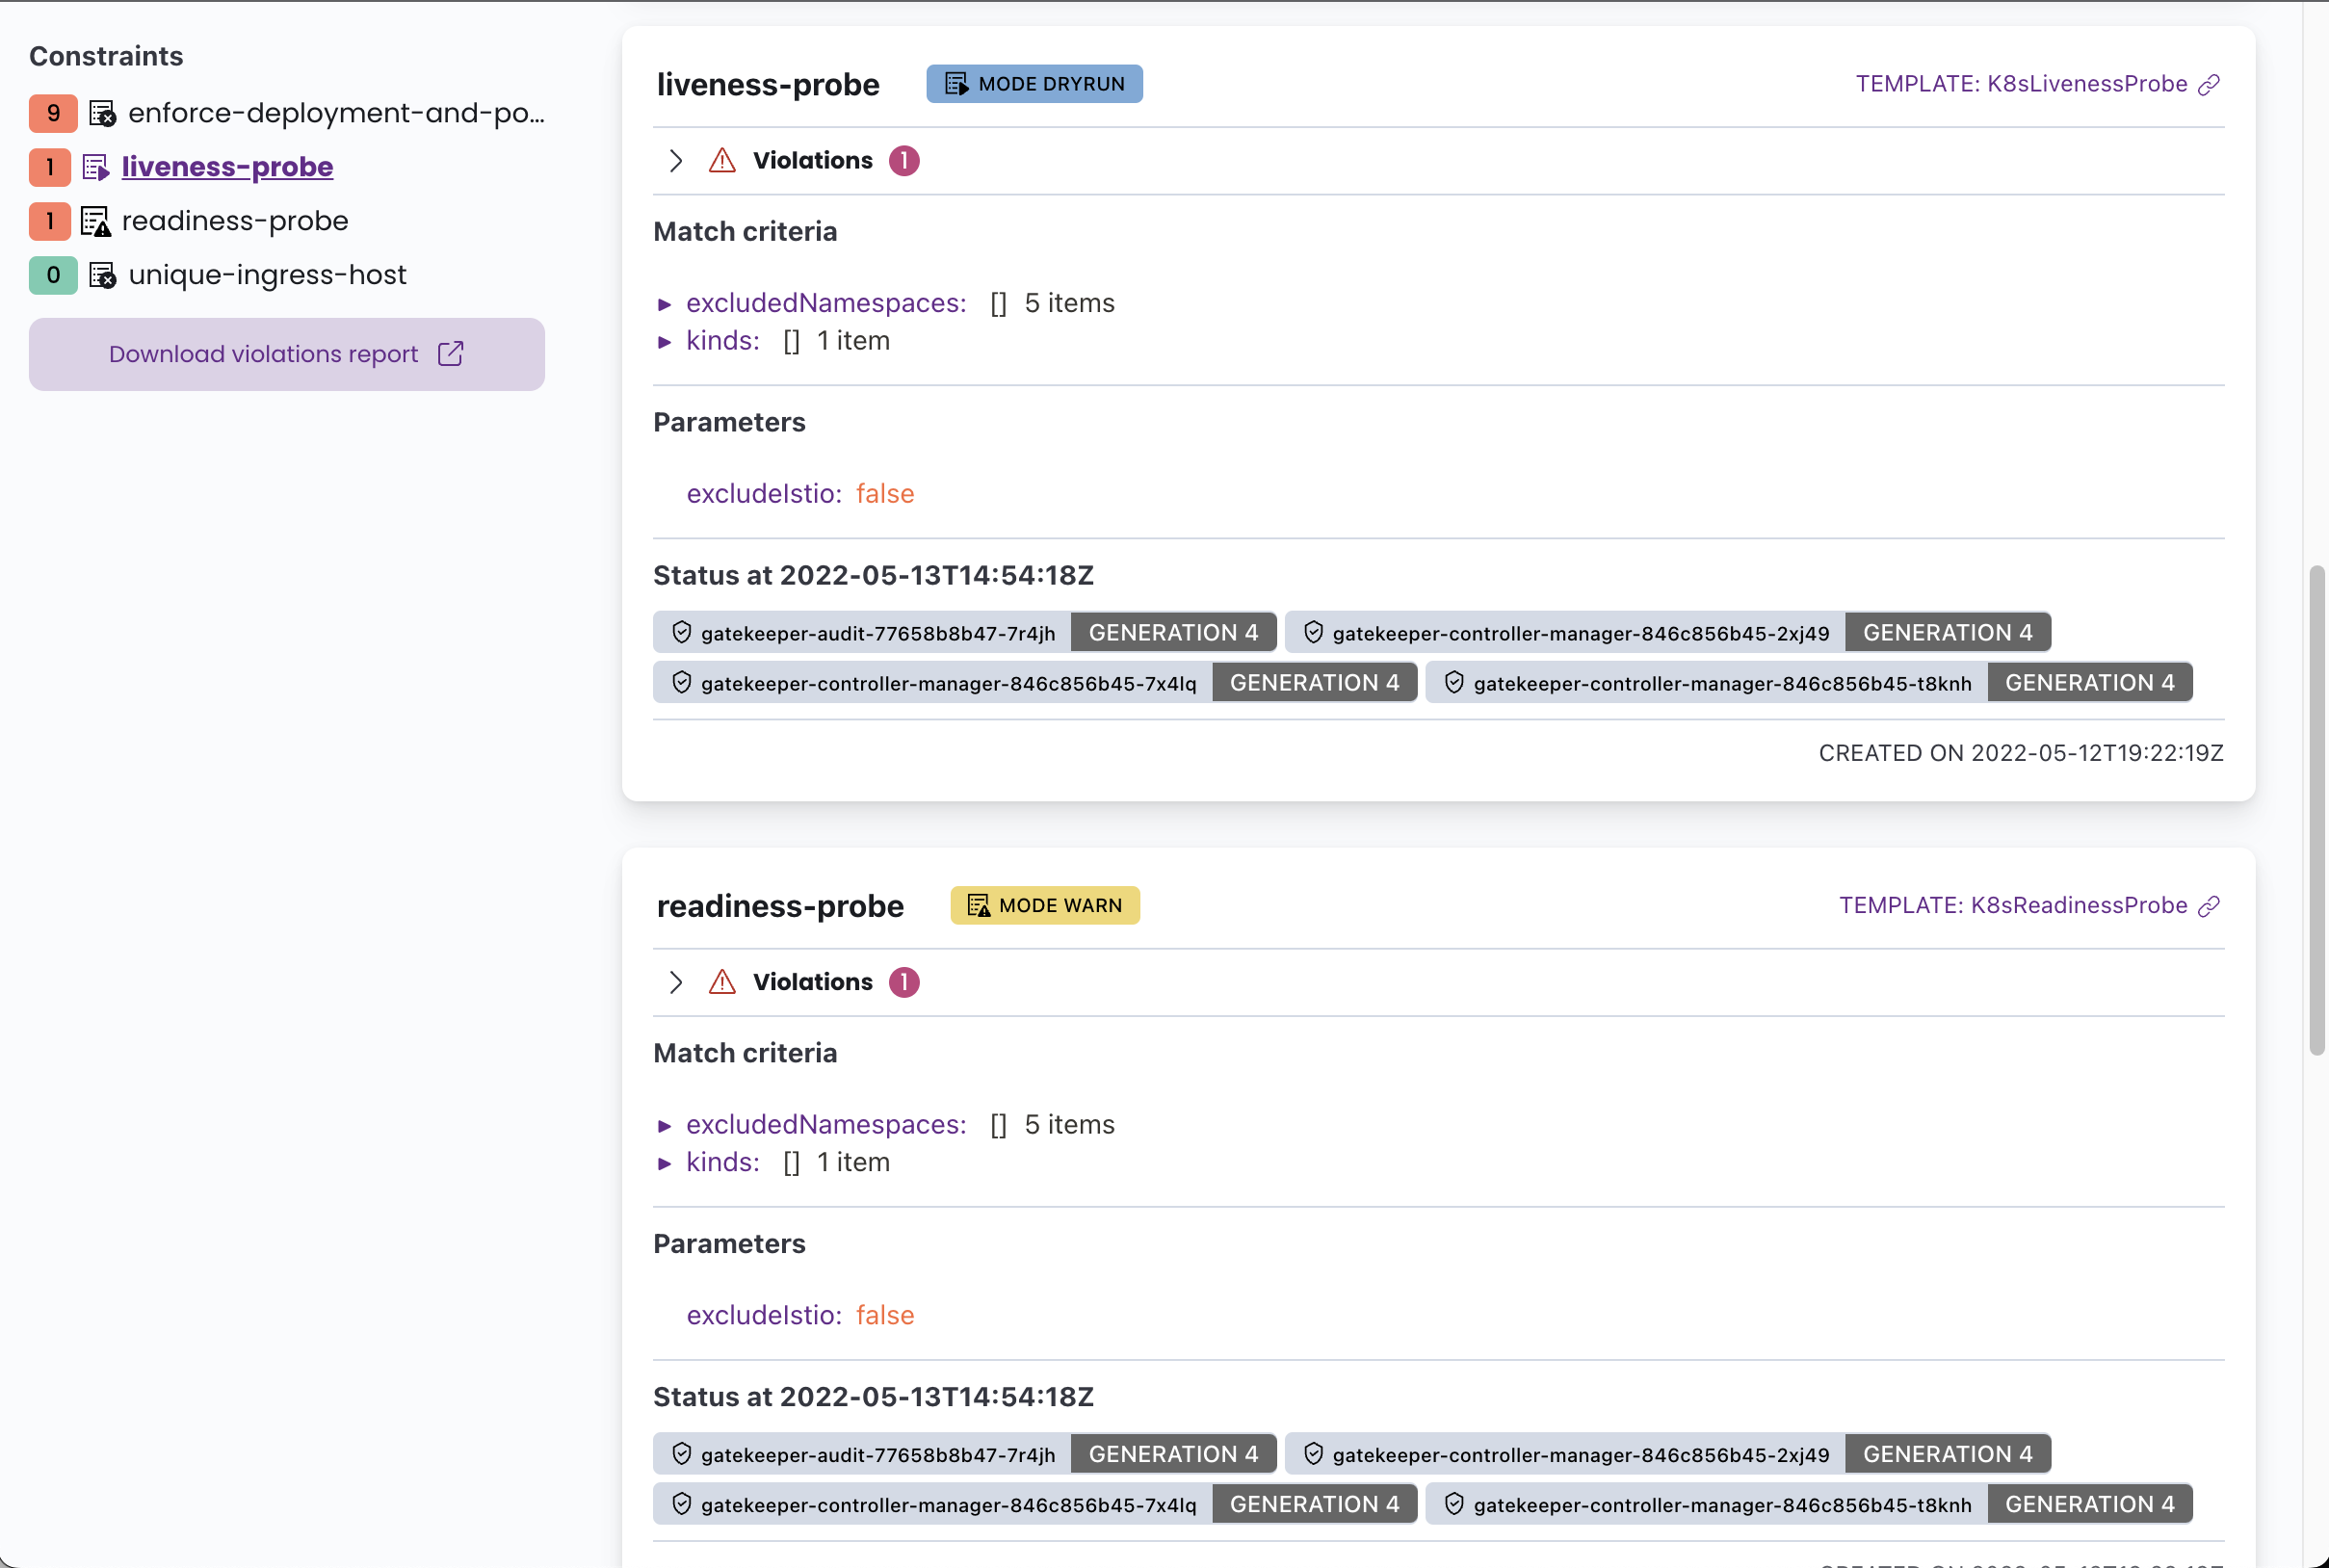Select readiness-probe in Constraints list
This screenshot has height=1568, width=2329.
click(x=235, y=221)
